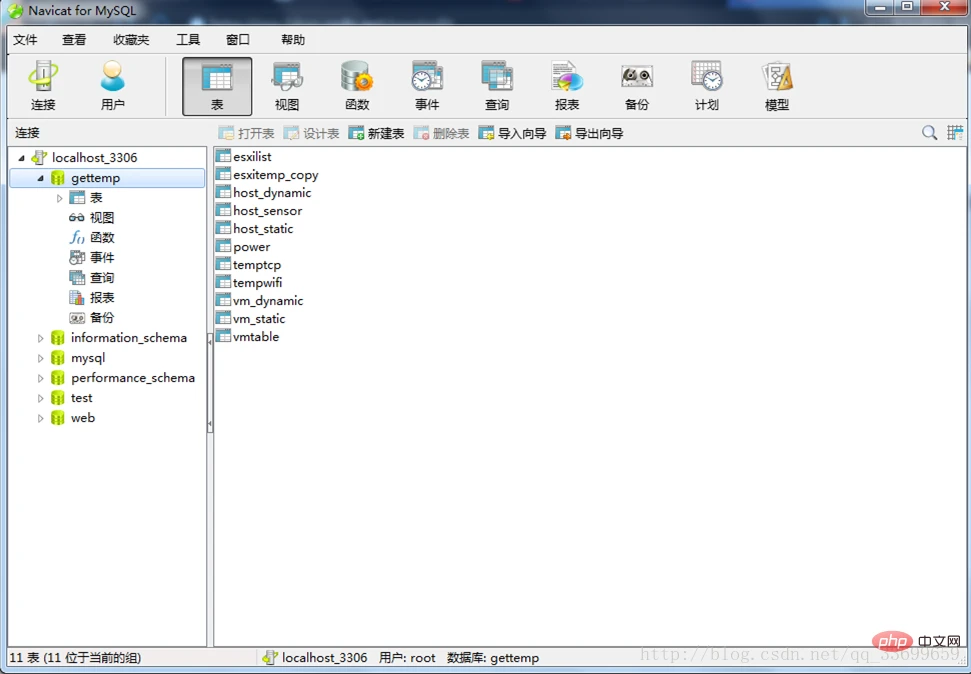Select the host_static table
This screenshot has width=971, height=674.
(255, 229)
